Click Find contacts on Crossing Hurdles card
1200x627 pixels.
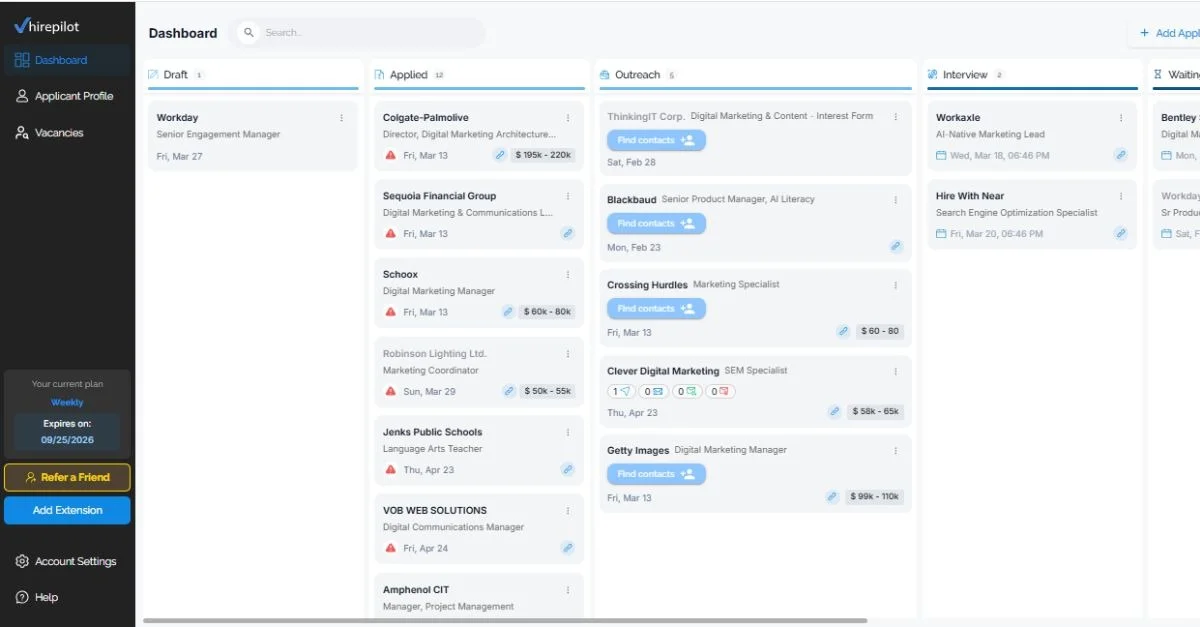click(x=656, y=308)
